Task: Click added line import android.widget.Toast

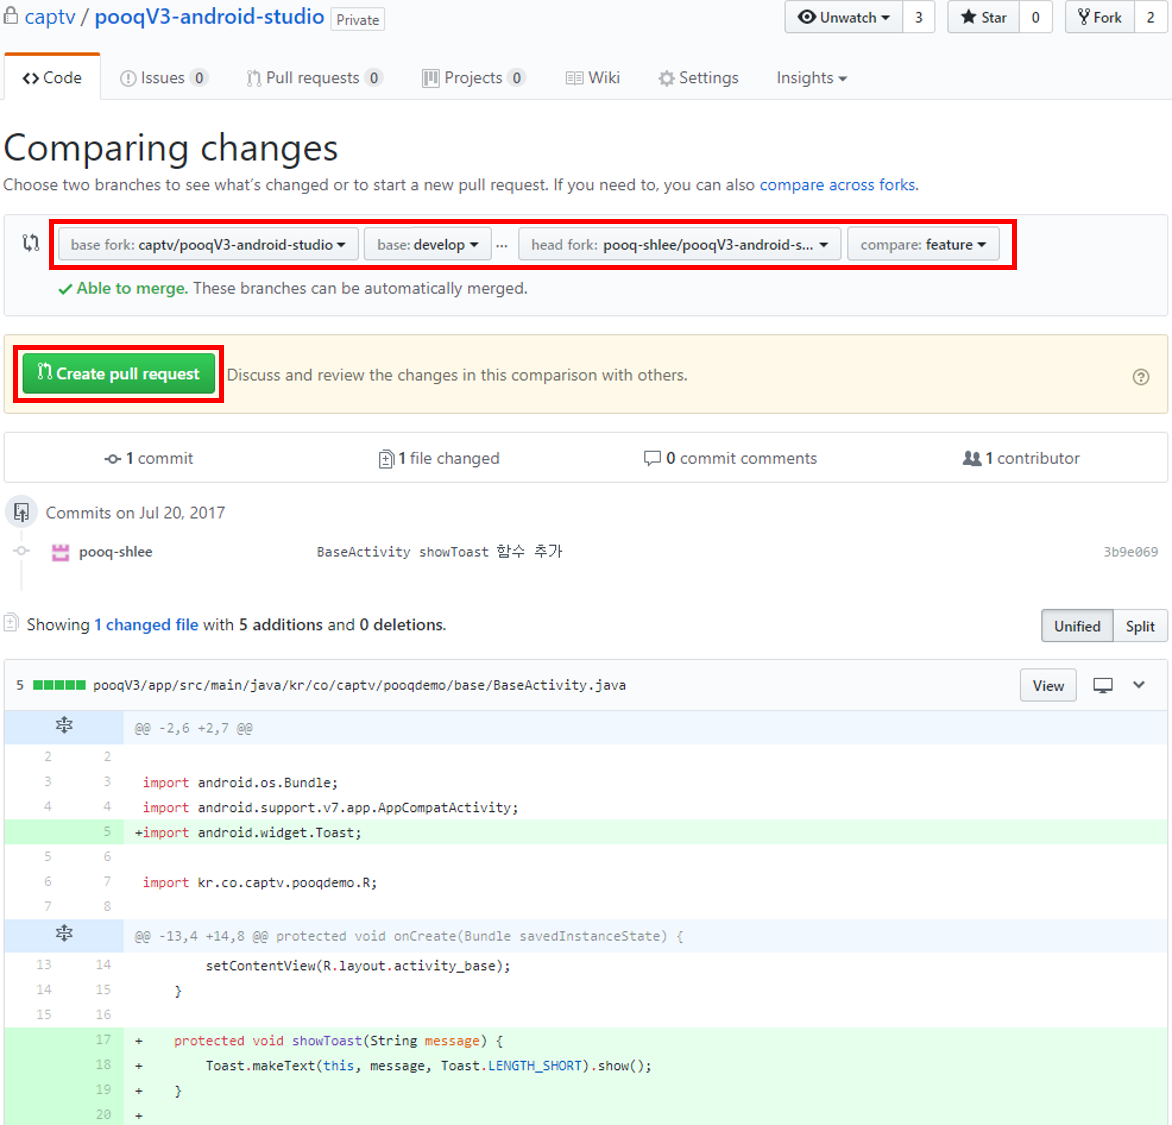Action: 585,832
